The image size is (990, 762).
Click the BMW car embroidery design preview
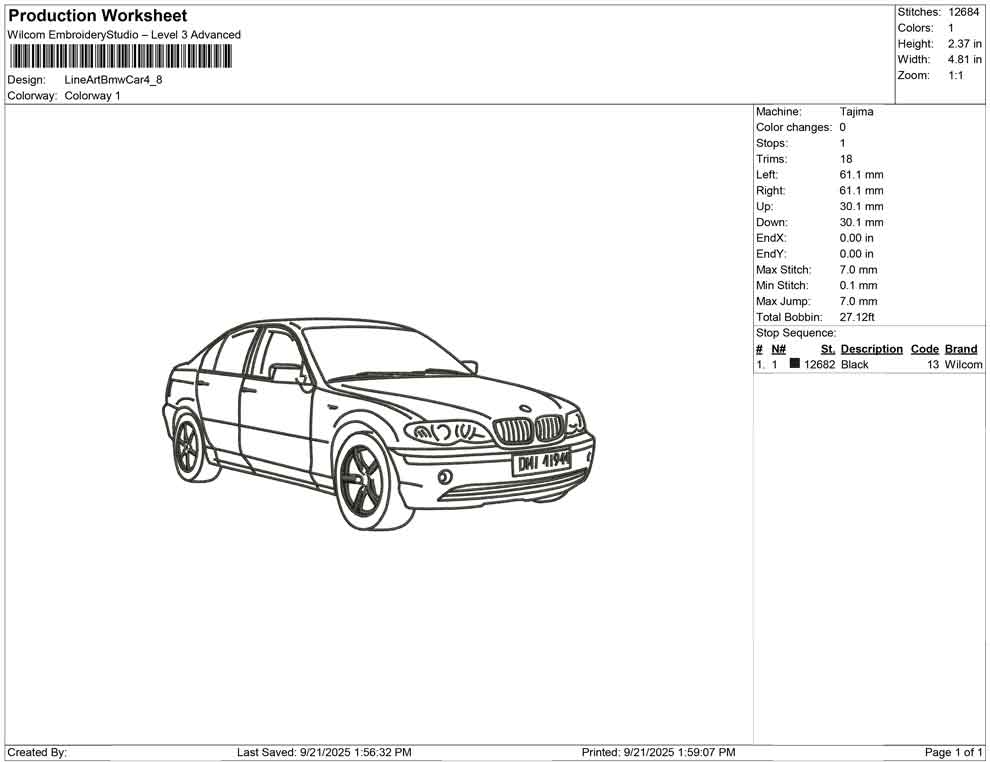tap(379, 424)
